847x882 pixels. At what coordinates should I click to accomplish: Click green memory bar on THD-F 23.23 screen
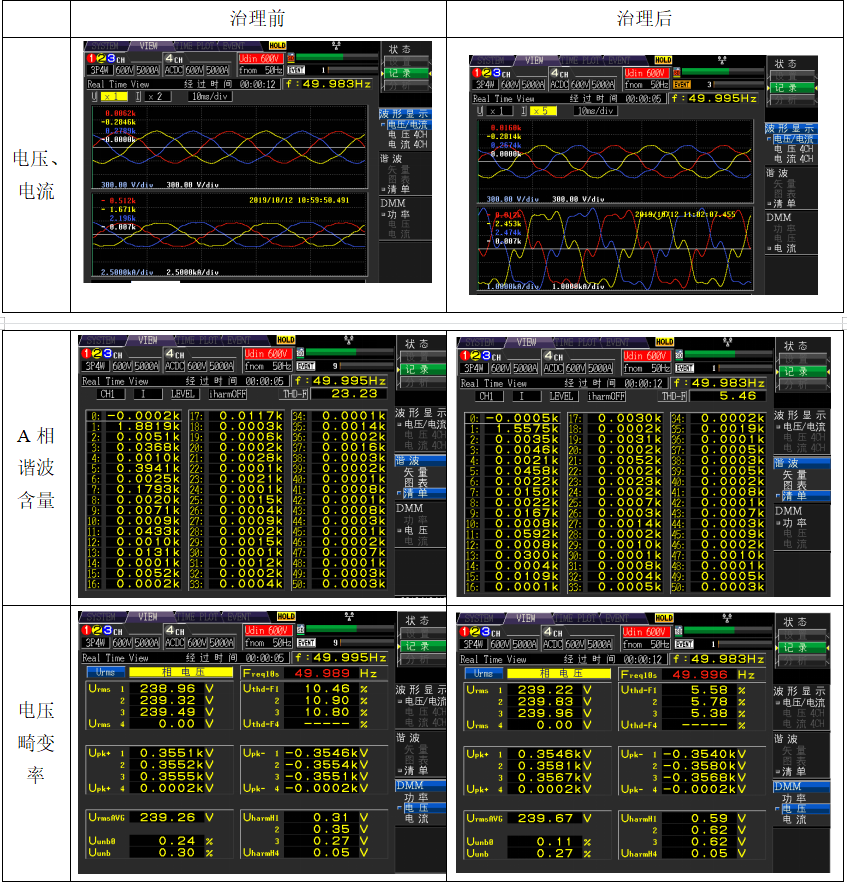tap(331, 352)
